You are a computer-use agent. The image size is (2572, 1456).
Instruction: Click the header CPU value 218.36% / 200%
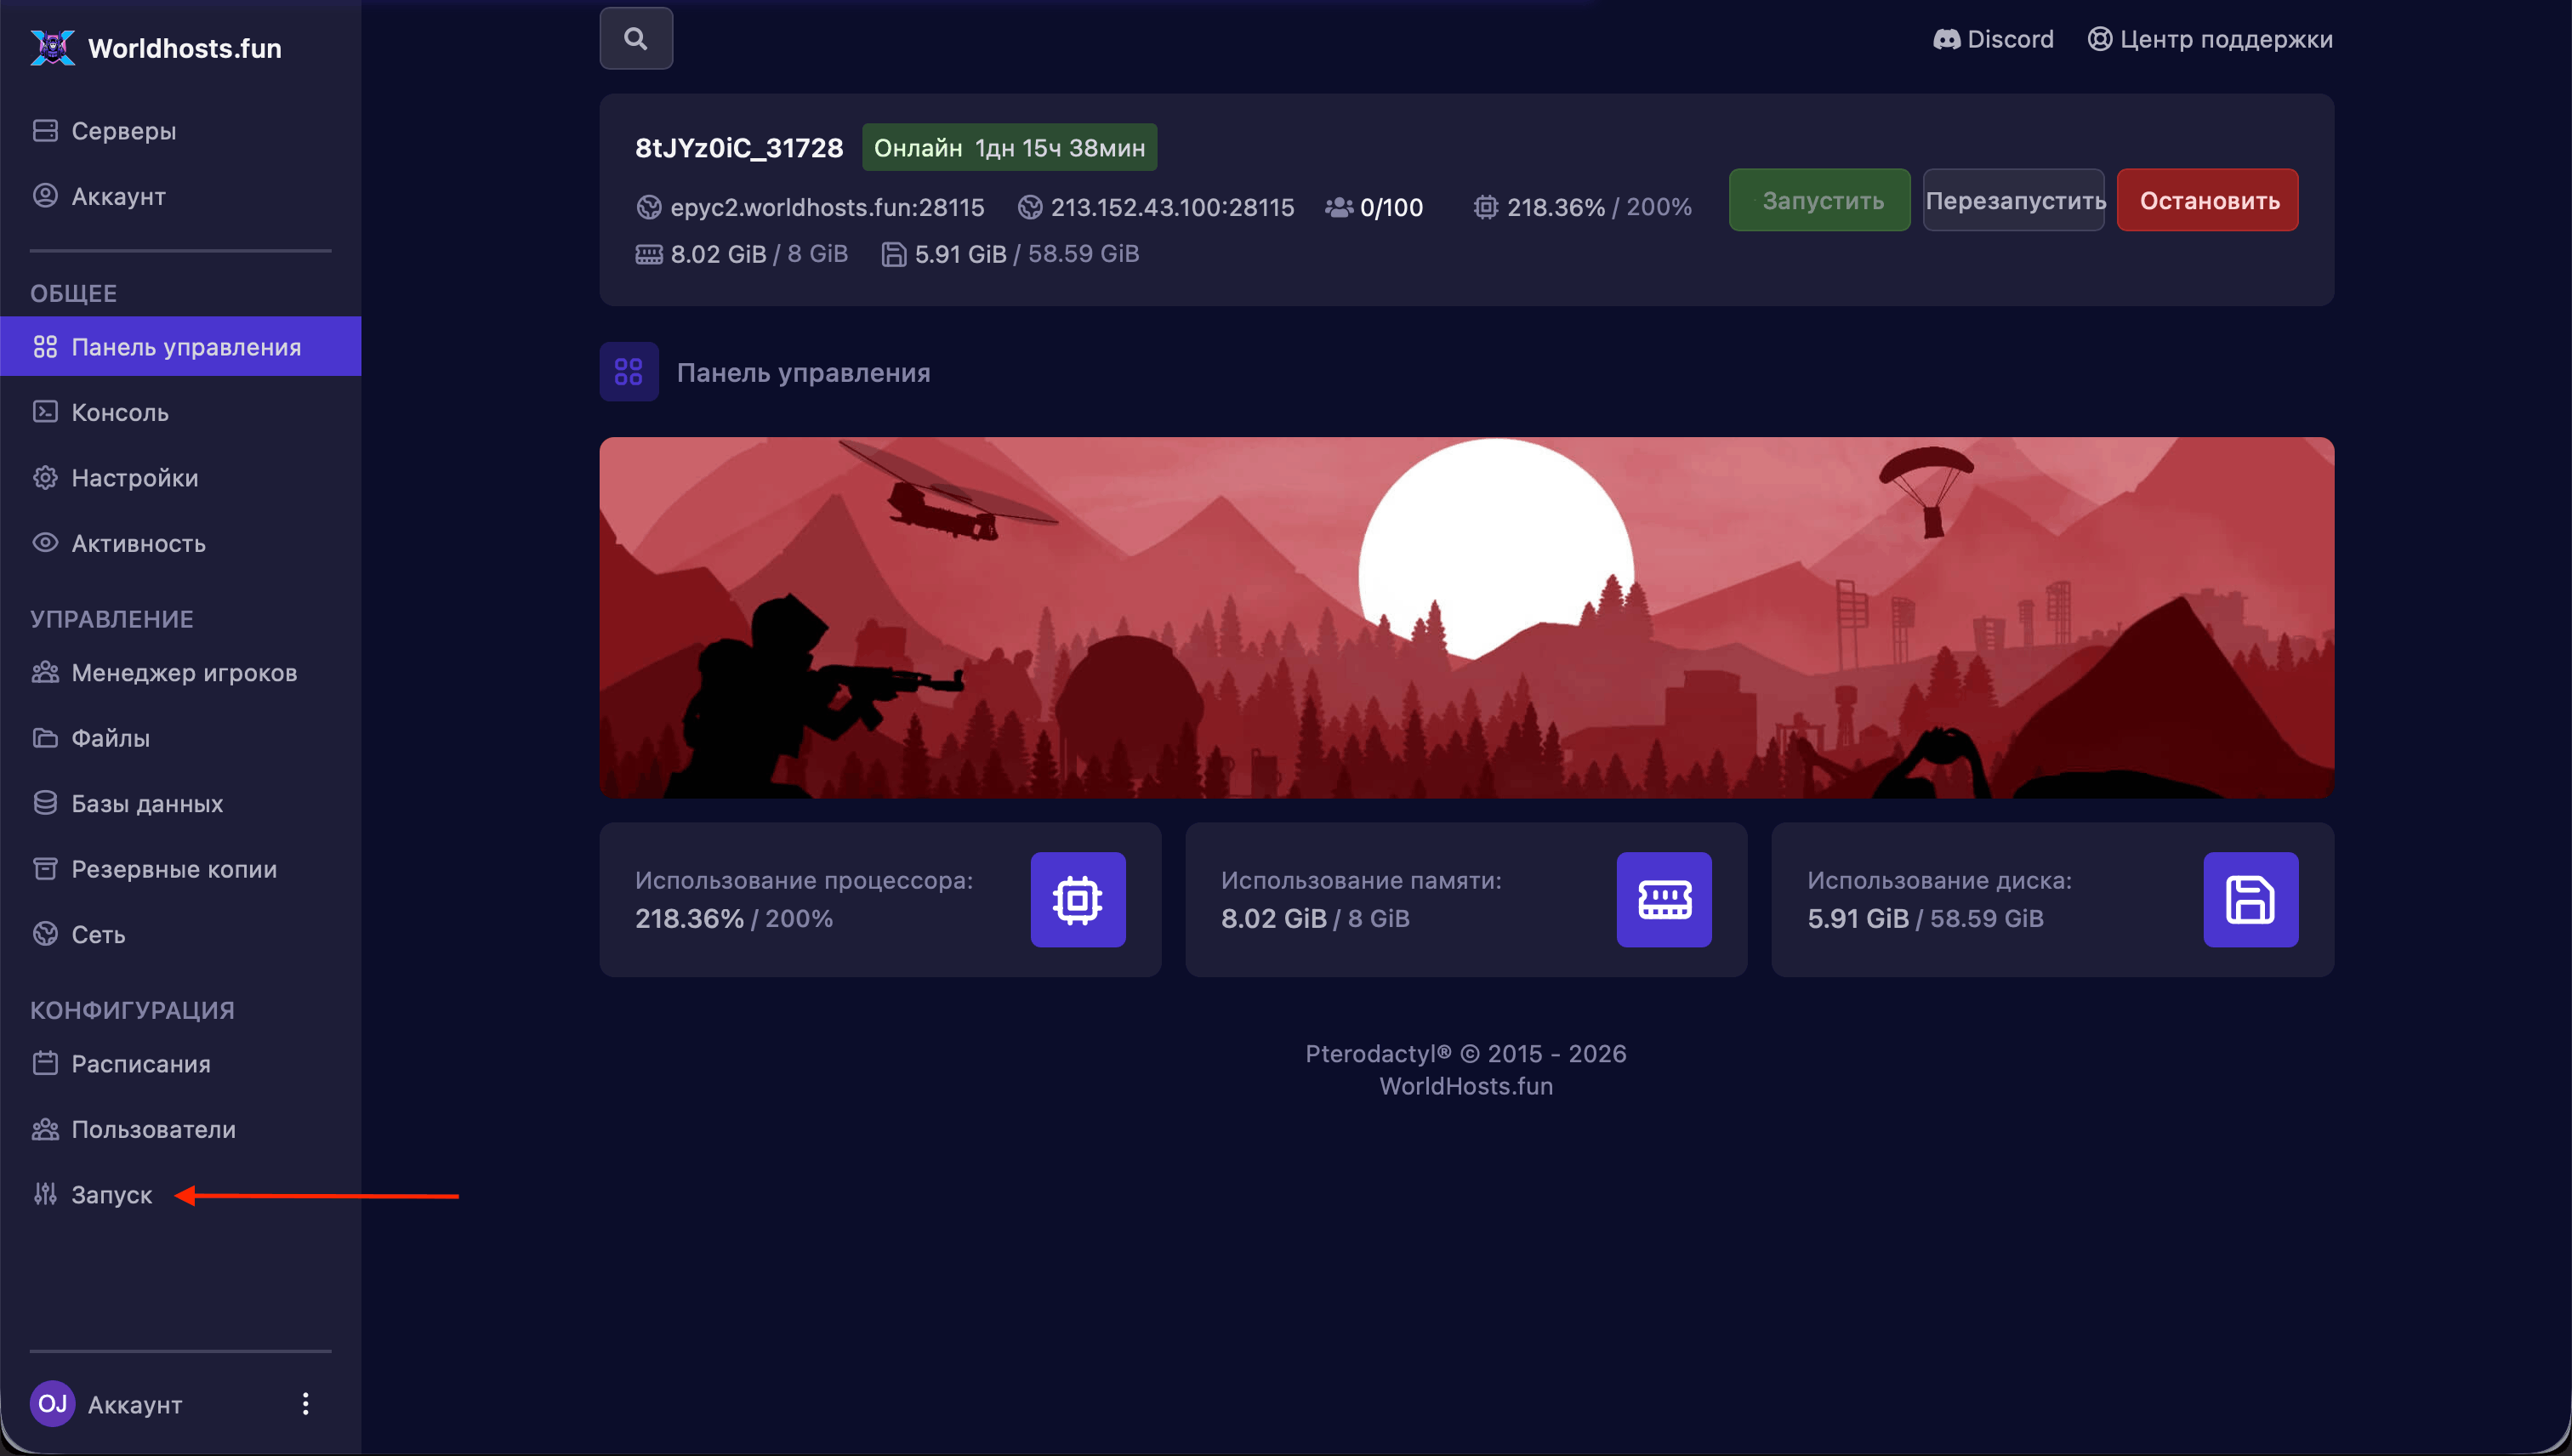(1599, 207)
